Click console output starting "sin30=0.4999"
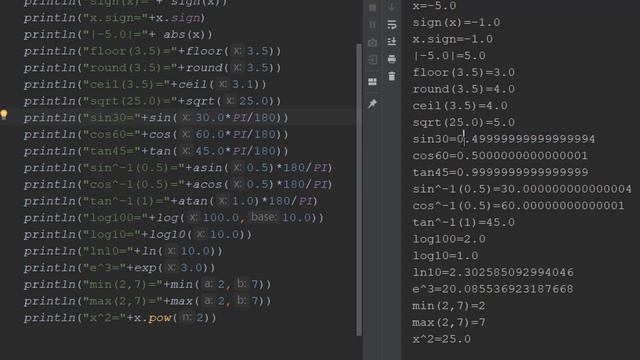Image resolution: width=640 pixels, height=360 pixels. 504,139
